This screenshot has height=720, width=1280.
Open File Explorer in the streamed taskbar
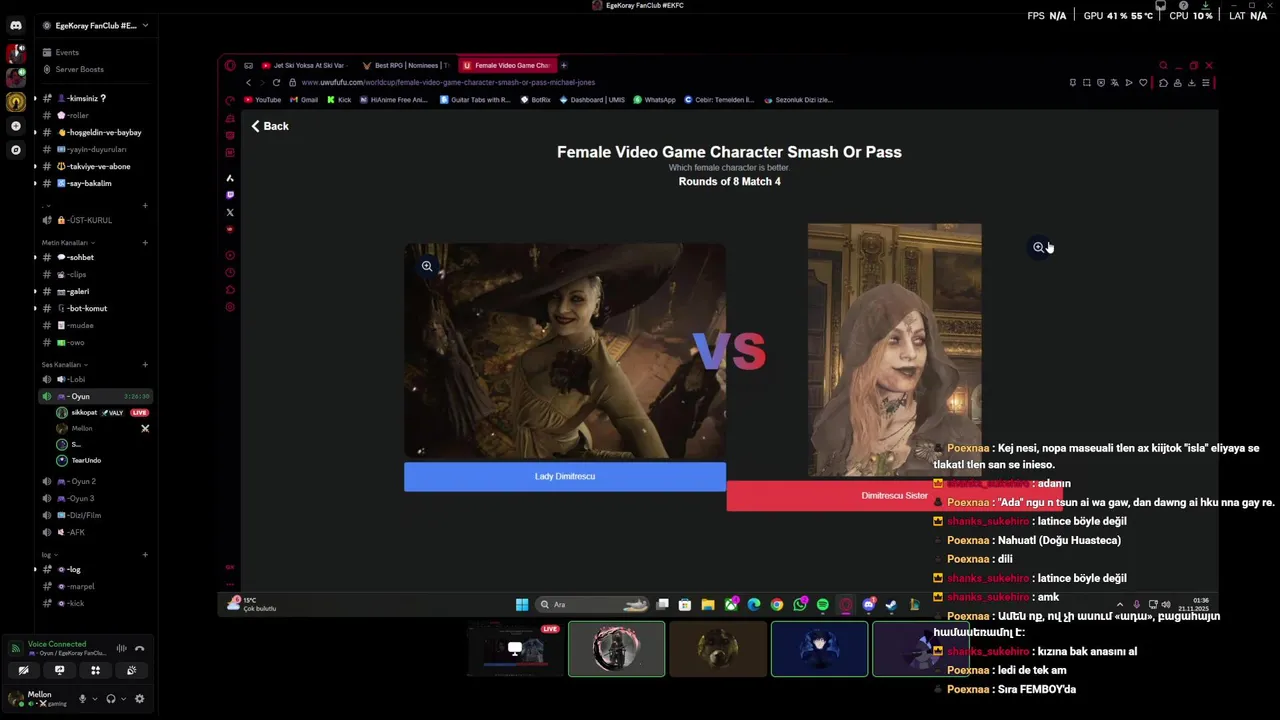click(x=708, y=604)
